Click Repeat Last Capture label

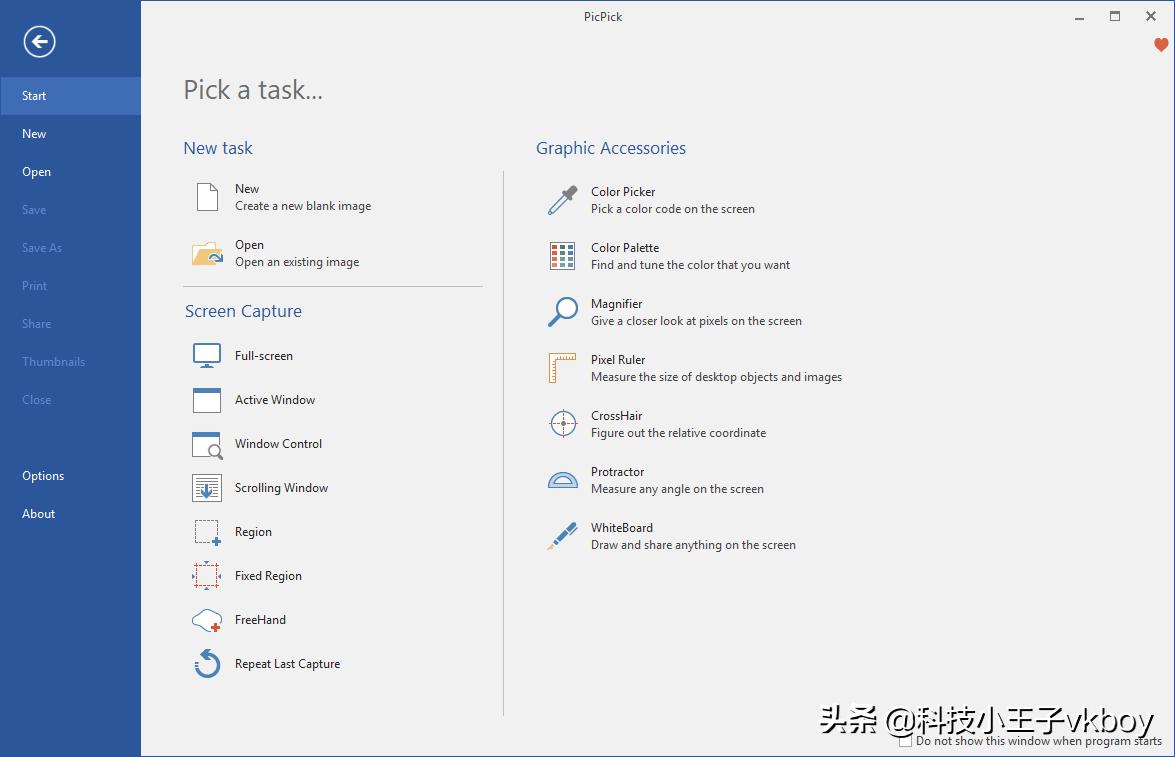(287, 664)
